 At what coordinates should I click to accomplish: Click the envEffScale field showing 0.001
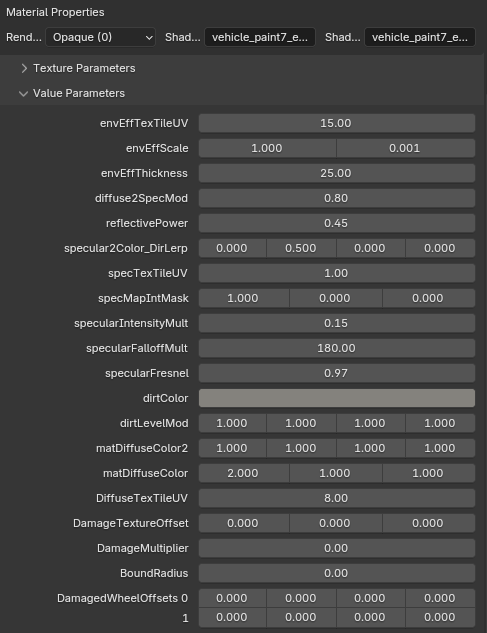[405, 148]
